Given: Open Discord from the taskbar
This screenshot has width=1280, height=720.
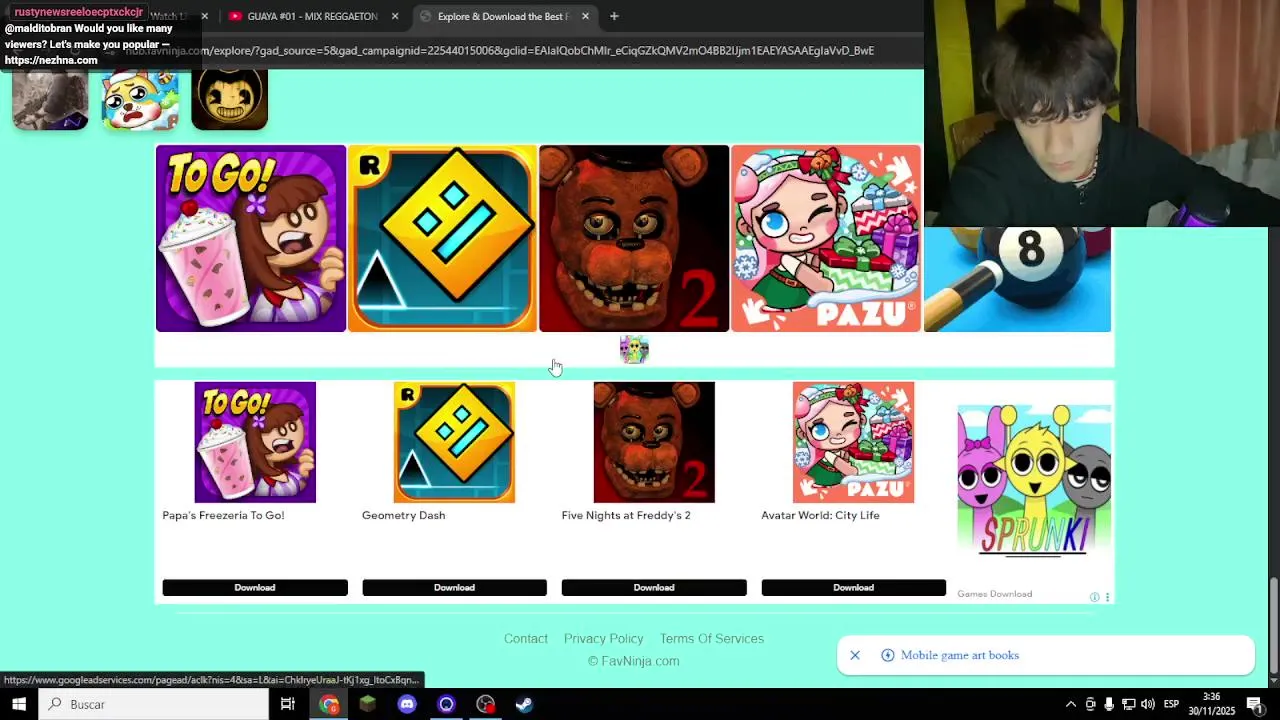Looking at the screenshot, I should click(407, 704).
